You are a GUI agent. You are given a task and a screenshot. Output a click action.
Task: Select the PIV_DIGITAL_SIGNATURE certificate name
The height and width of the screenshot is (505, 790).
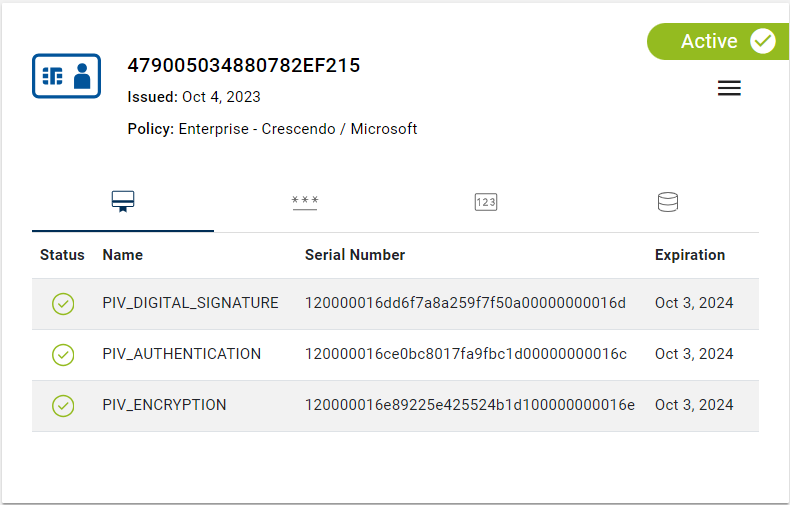point(190,303)
